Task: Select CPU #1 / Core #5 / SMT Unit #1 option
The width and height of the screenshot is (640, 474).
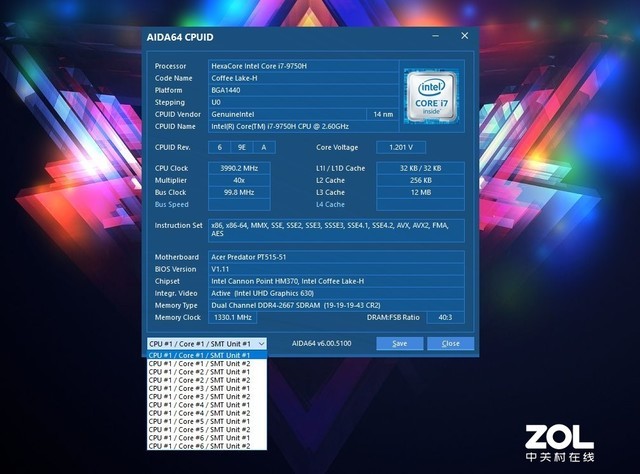Action: (x=207, y=421)
